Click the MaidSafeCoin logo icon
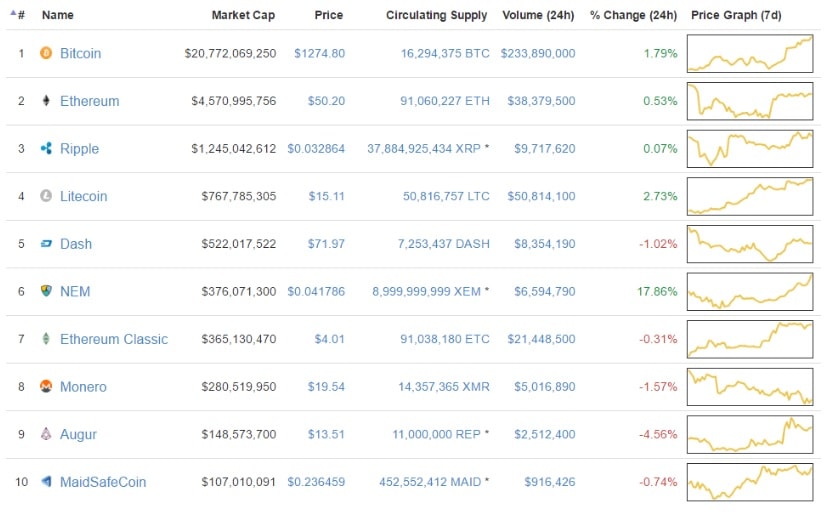 pyautogui.click(x=46, y=482)
